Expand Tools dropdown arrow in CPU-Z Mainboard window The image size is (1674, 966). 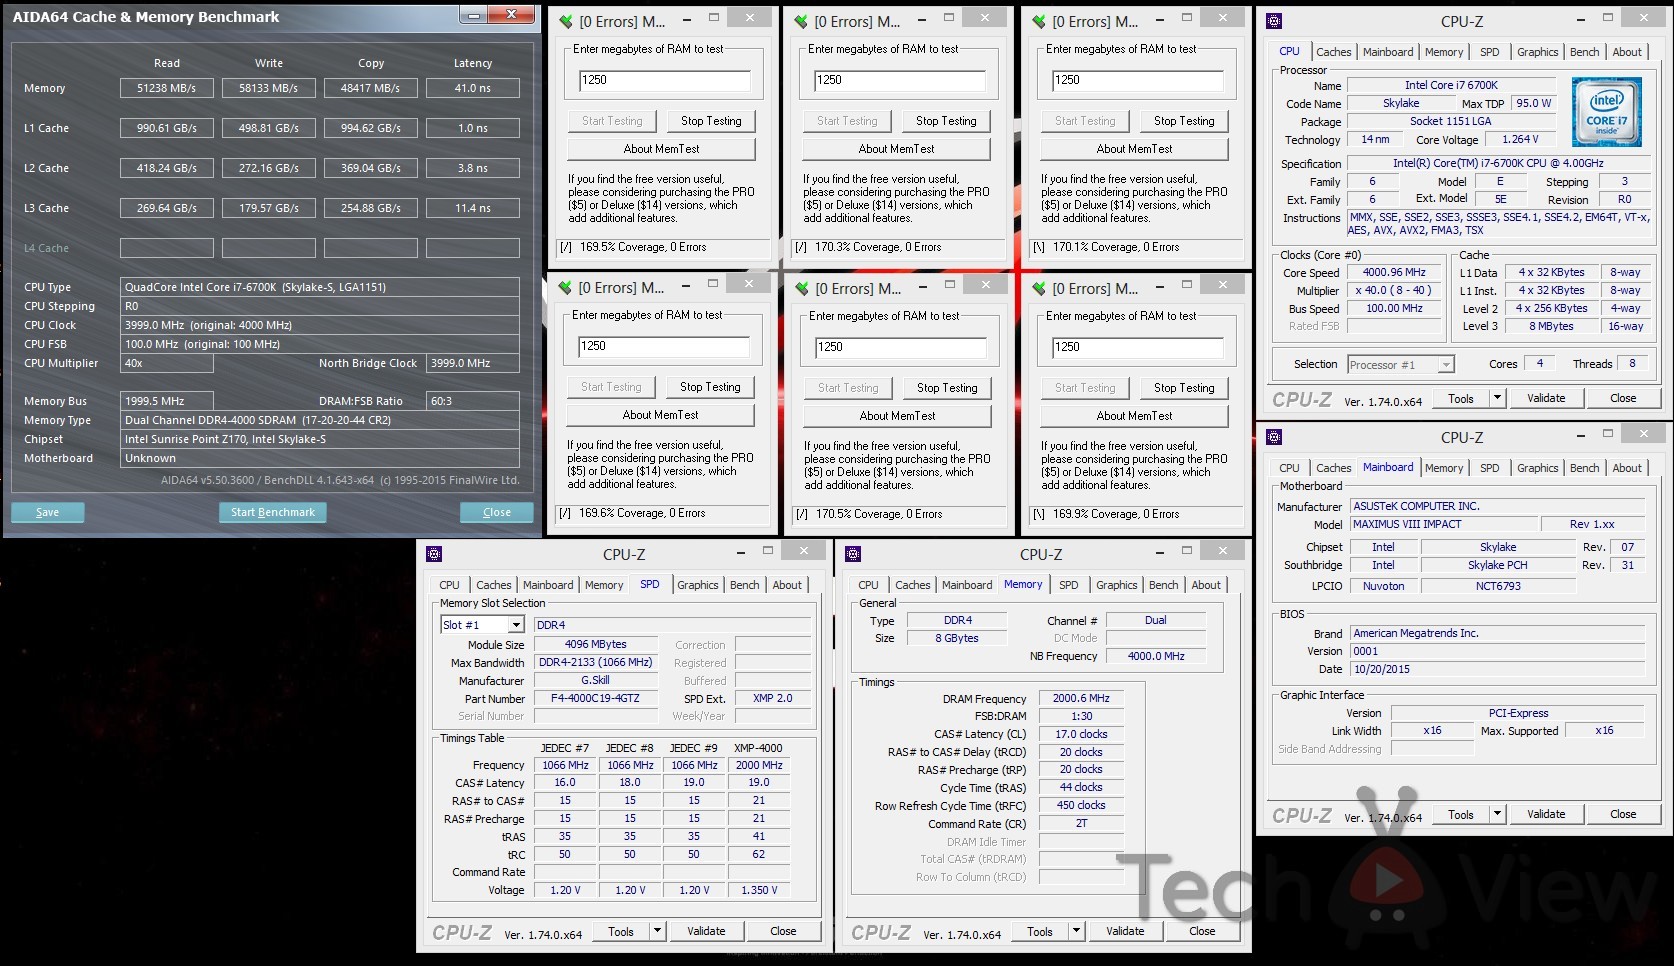pyautogui.click(x=1497, y=814)
